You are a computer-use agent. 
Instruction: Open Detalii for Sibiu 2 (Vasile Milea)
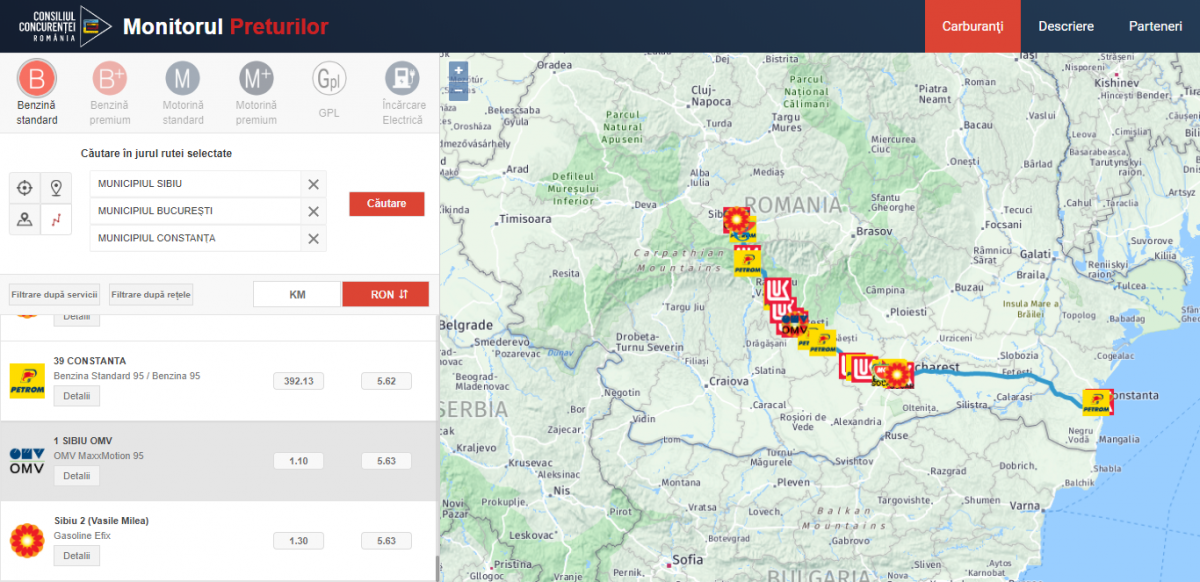click(x=77, y=556)
